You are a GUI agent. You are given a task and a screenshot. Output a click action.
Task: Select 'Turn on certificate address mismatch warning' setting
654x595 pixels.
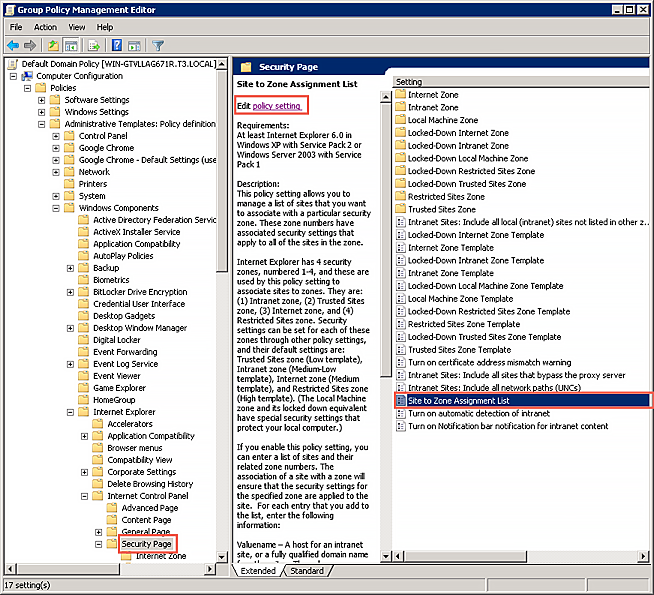pos(489,362)
